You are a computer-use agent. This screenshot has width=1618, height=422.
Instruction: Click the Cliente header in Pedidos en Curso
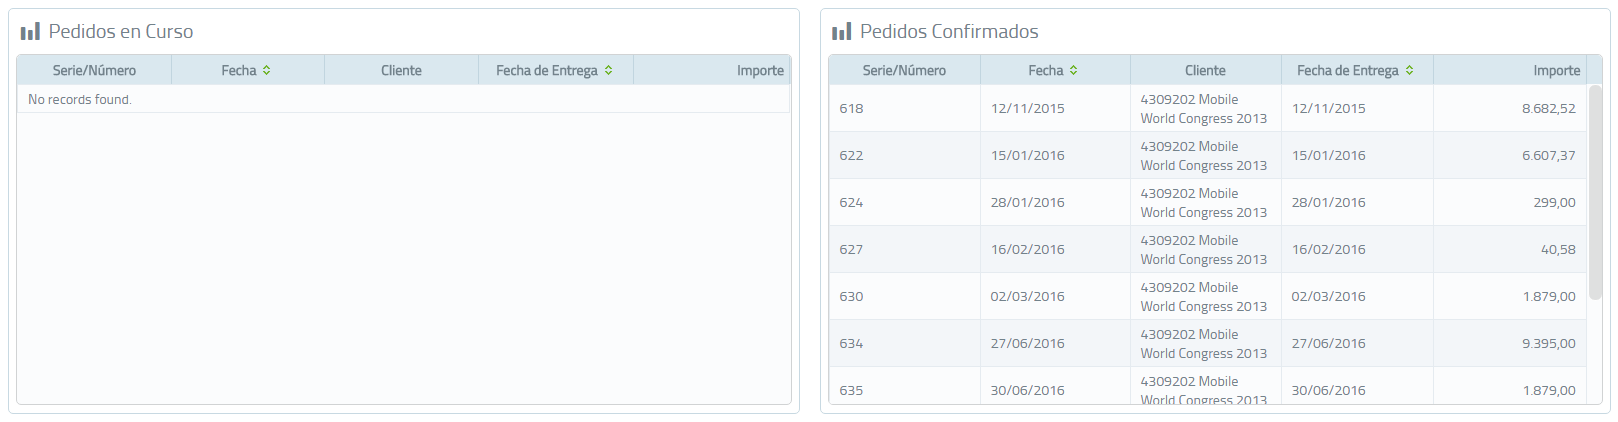point(401,70)
